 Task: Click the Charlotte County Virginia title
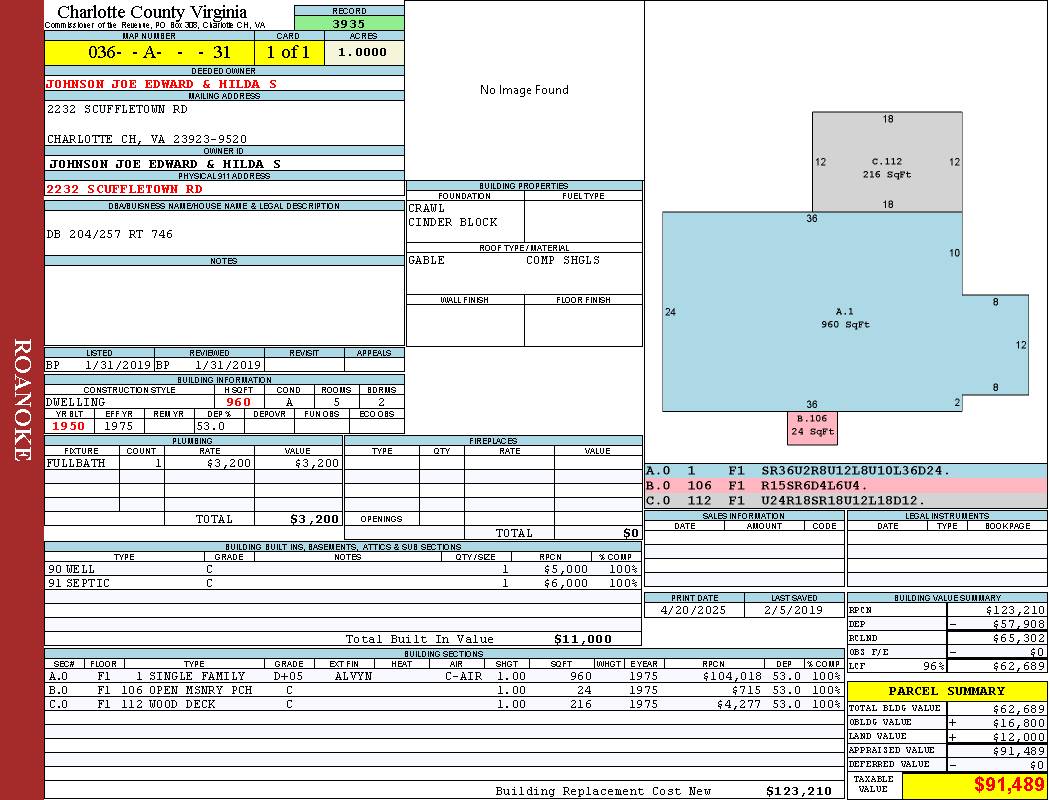click(x=152, y=12)
